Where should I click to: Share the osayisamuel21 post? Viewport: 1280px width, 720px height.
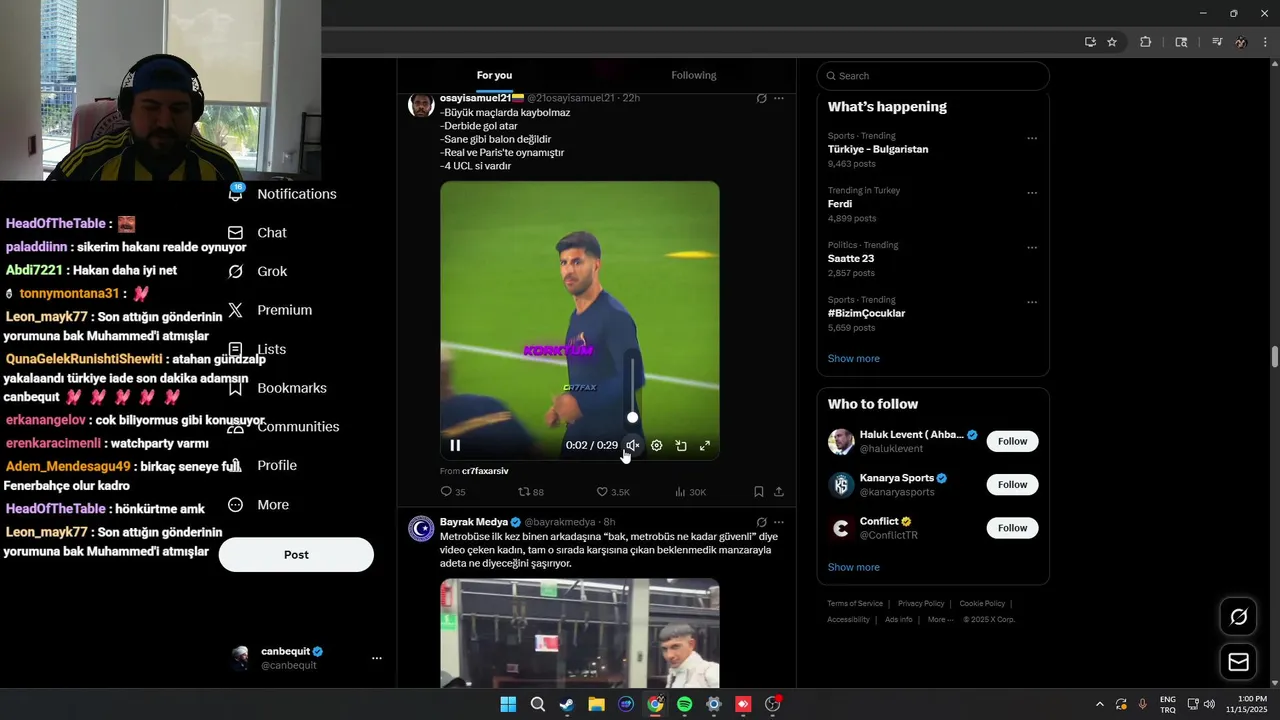(x=779, y=492)
